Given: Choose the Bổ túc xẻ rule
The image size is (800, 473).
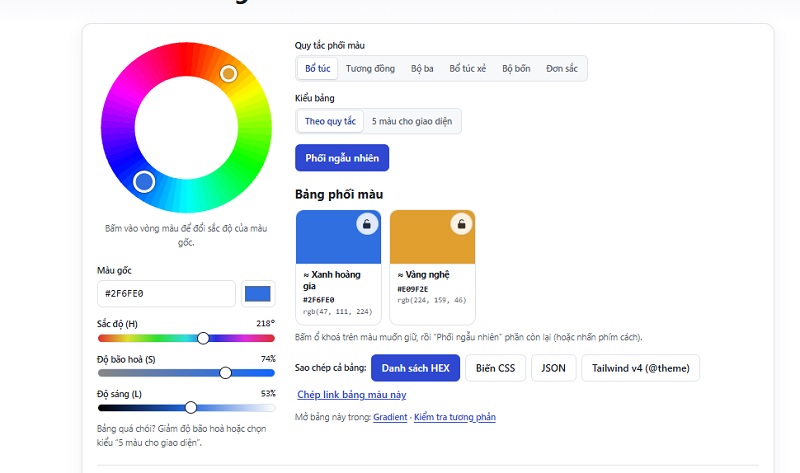Looking at the screenshot, I should [x=467, y=68].
